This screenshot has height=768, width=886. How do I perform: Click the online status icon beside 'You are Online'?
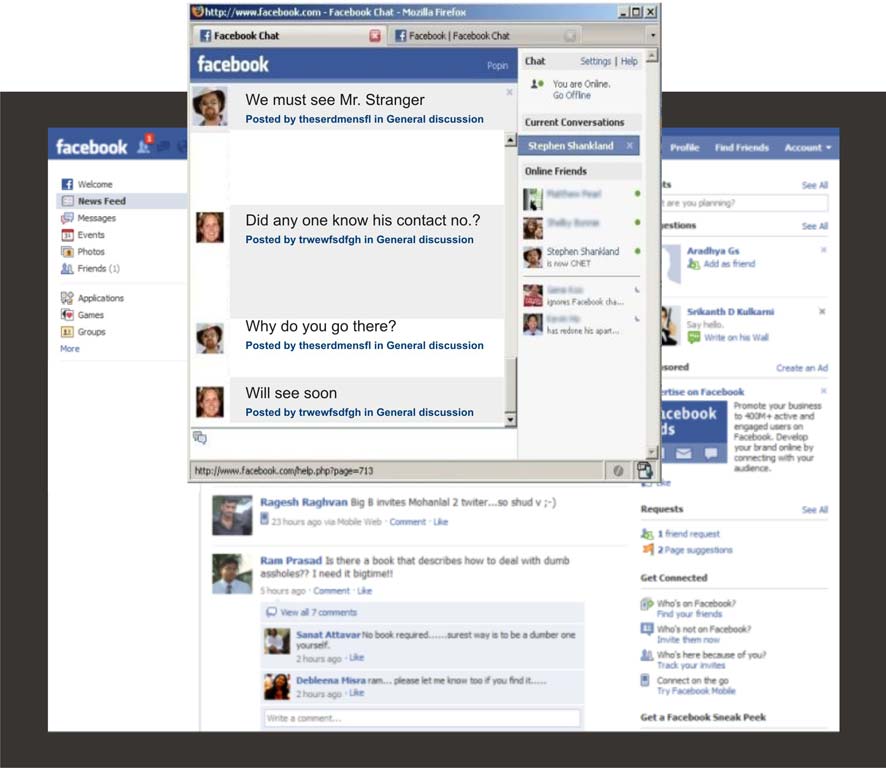(x=537, y=84)
